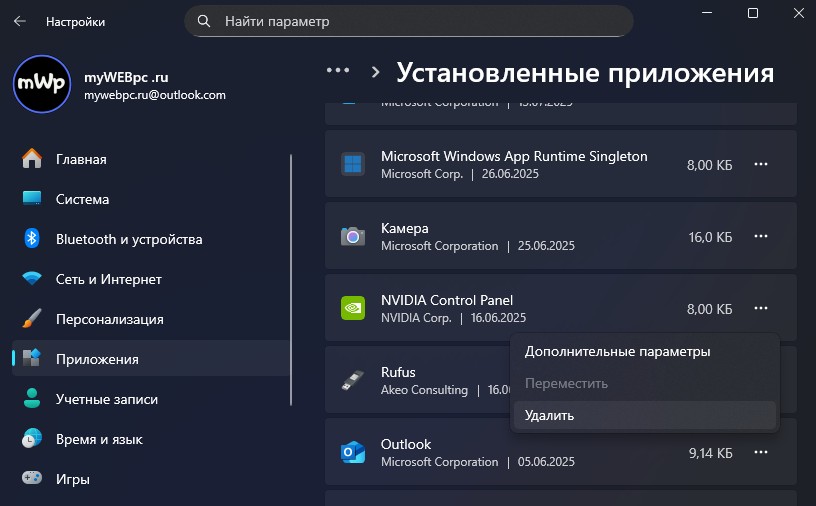Click the Outlook app icon
The width and height of the screenshot is (816, 506).
click(x=353, y=452)
